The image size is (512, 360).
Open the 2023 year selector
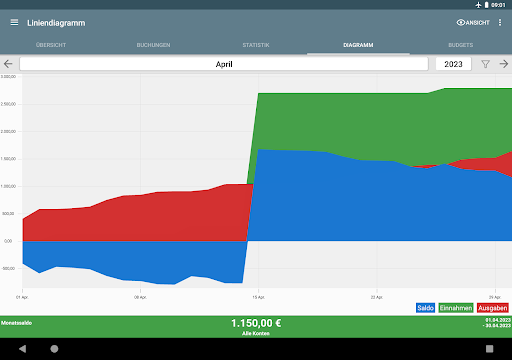point(453,64)
